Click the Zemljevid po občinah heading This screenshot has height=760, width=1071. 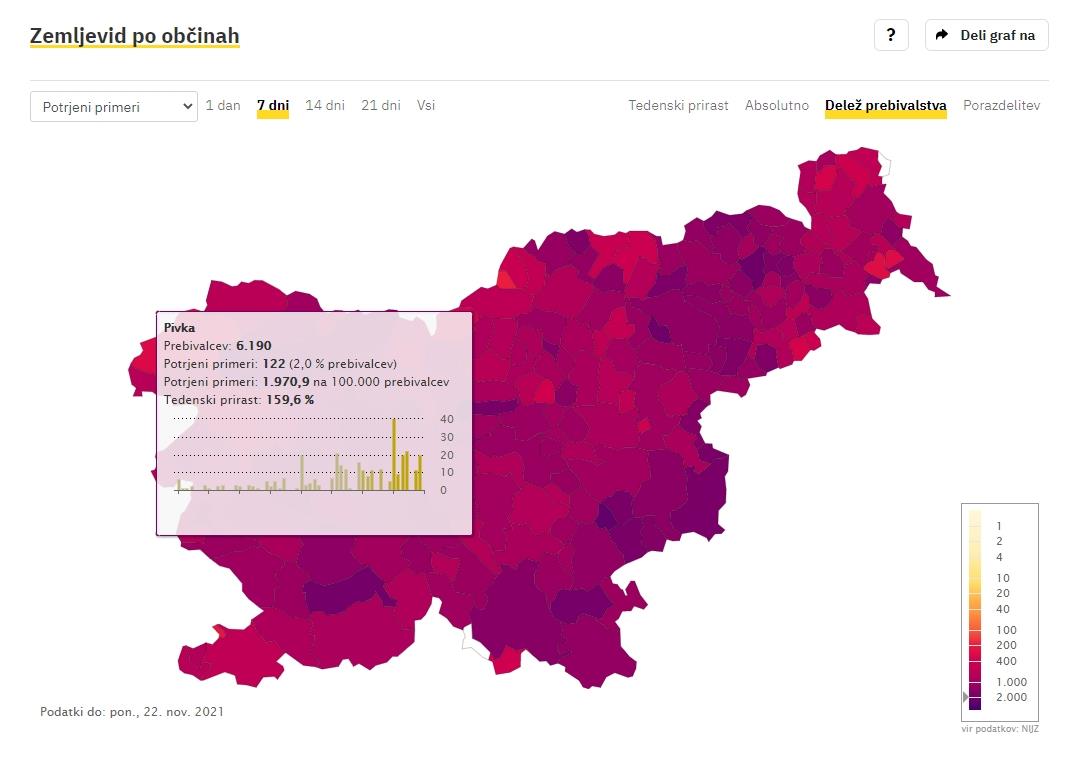pos(135,36)
